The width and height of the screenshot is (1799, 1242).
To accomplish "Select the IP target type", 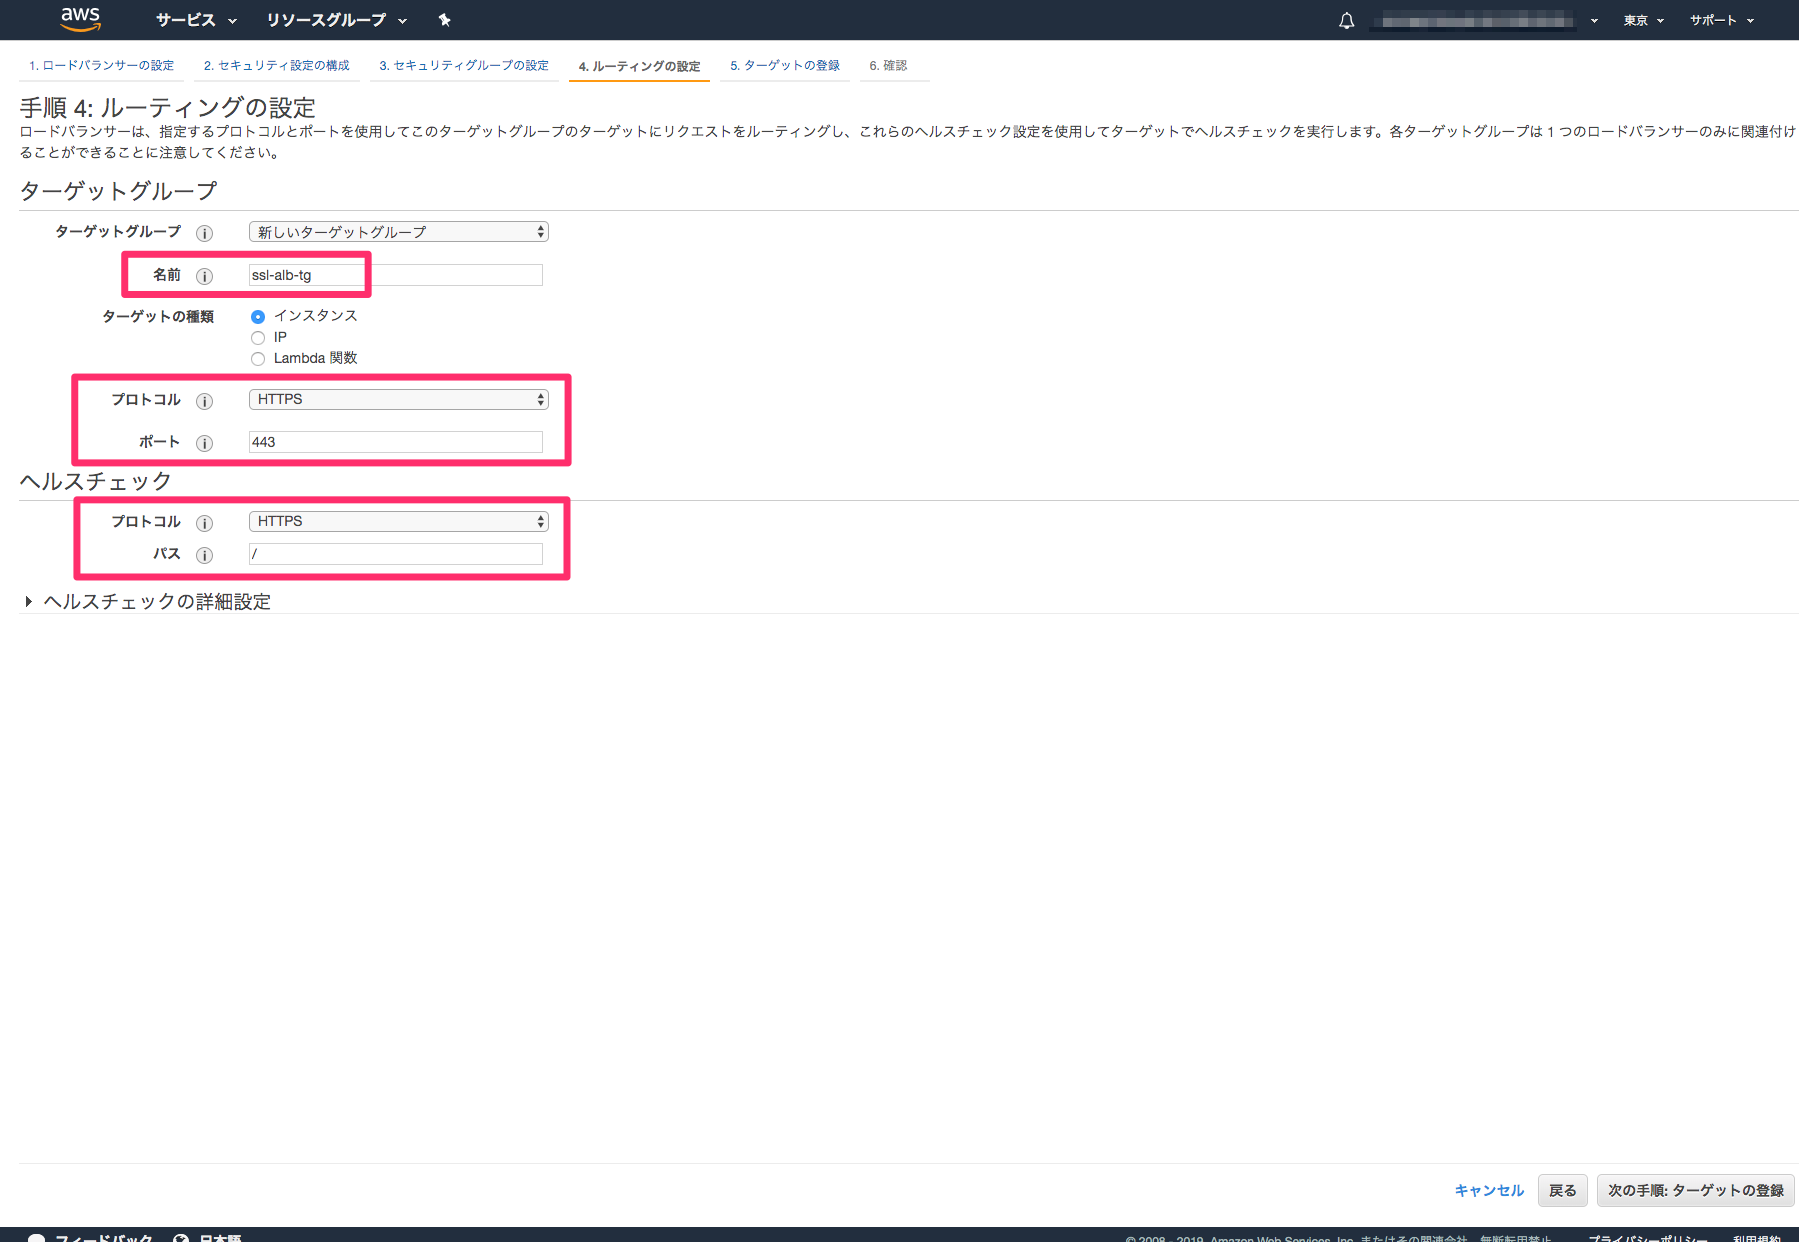I will tap(258, 337).
